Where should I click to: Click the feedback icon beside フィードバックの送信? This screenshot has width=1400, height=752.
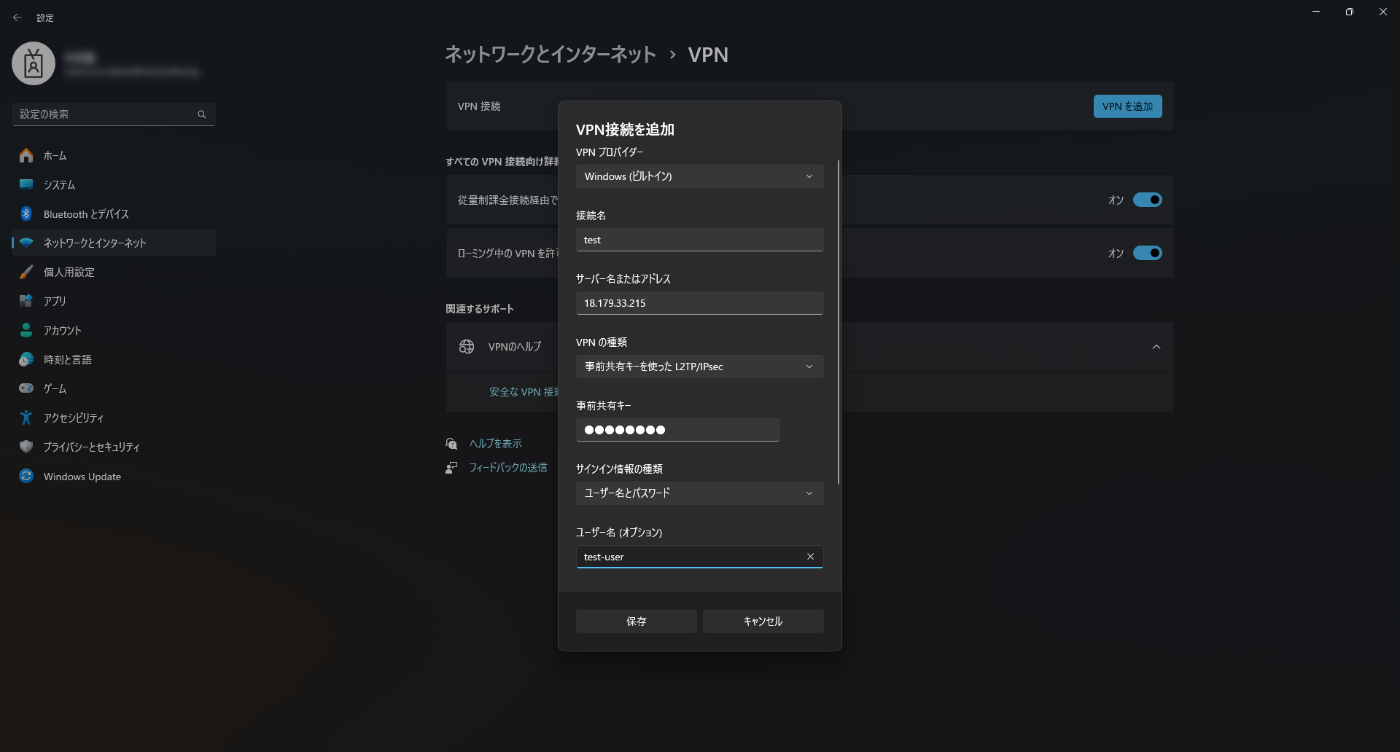pos(452,467)
